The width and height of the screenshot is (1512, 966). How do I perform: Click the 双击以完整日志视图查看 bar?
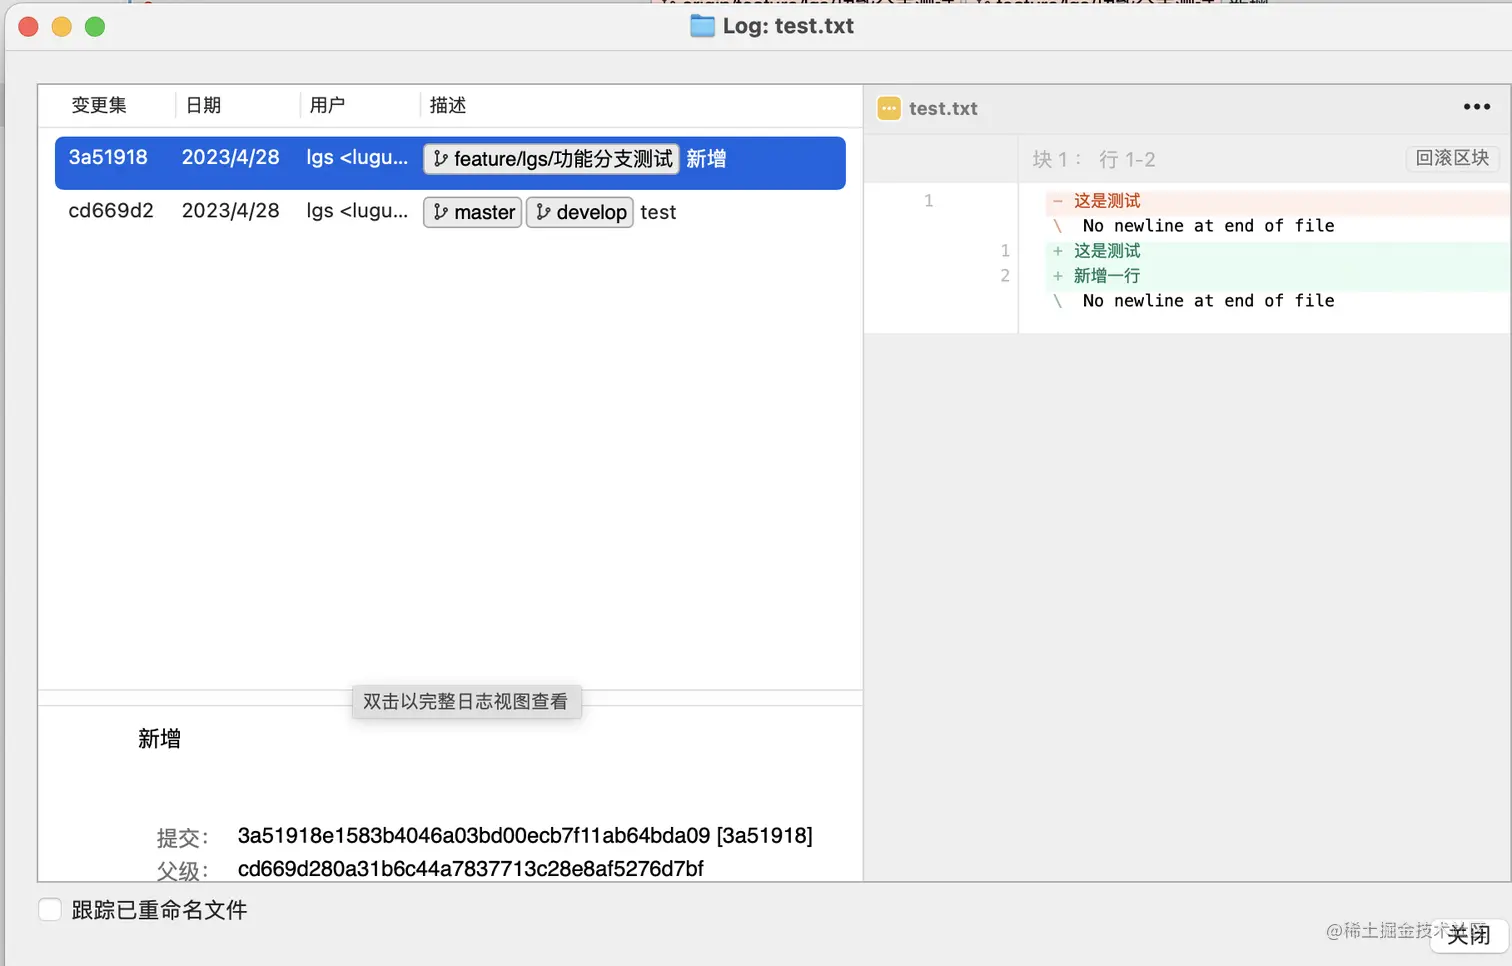point(466,702)
